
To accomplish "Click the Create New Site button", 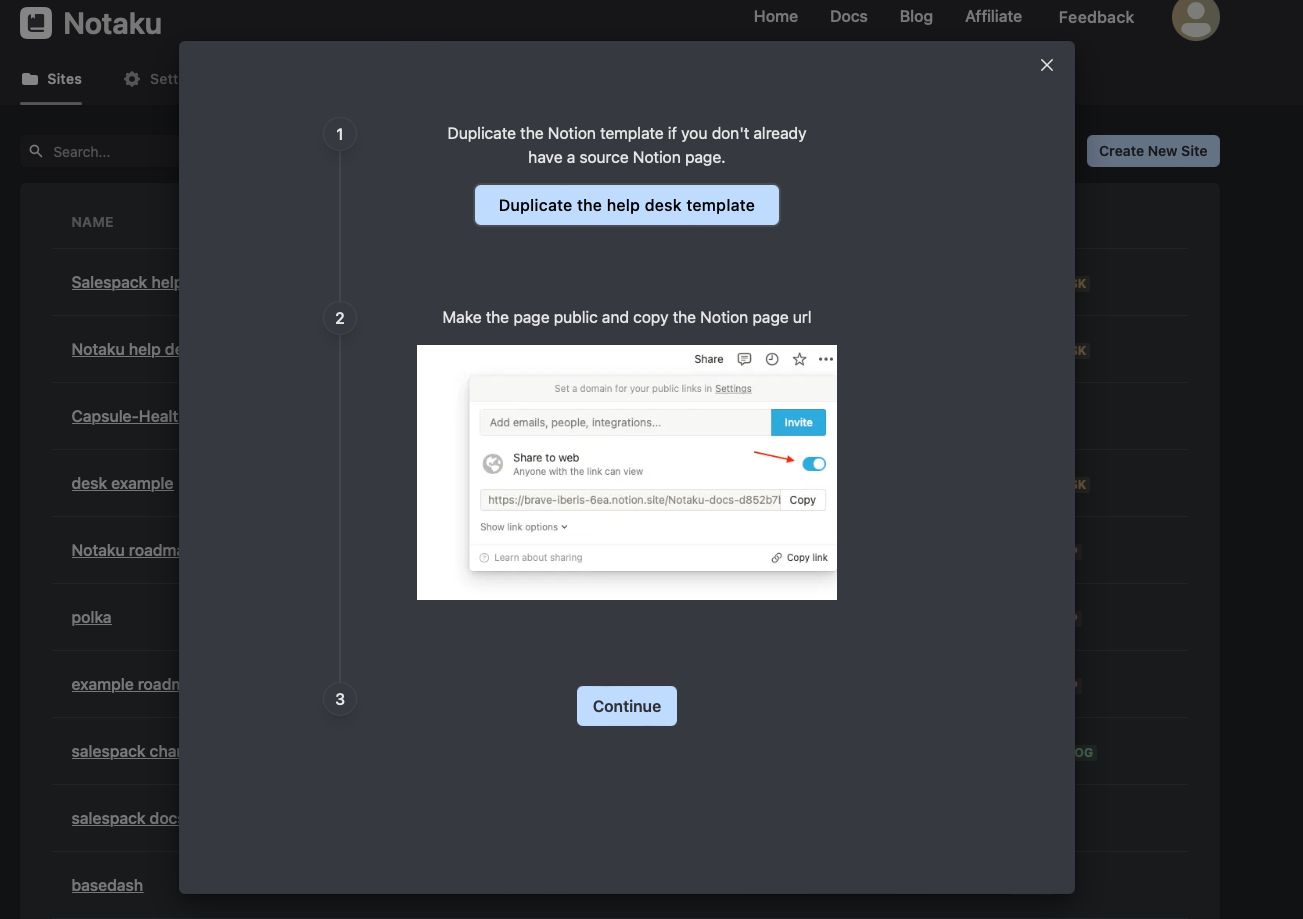I will pyautogui.click(x=1153, y=151).
